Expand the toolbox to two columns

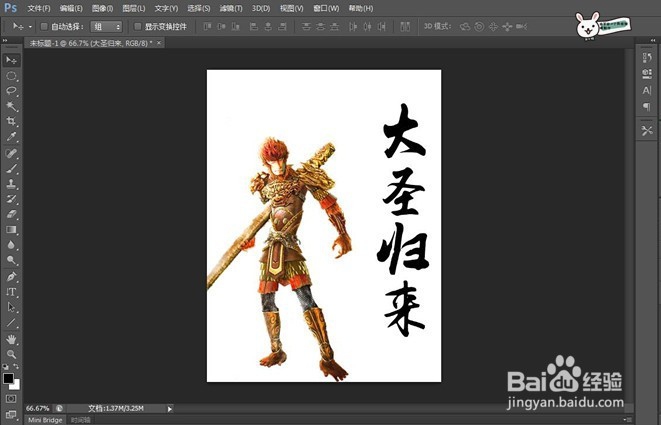(5, 40)
